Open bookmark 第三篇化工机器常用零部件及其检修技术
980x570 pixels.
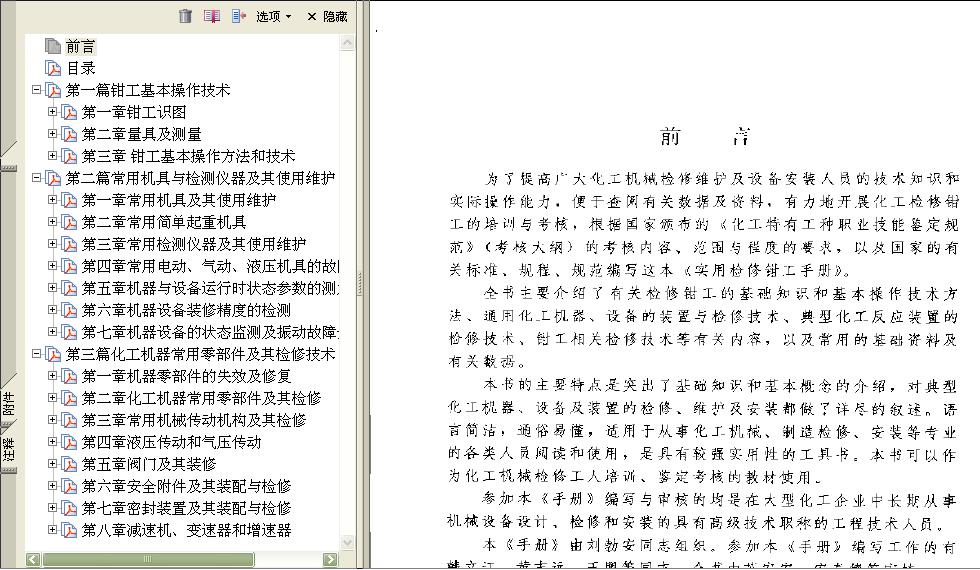200,354
